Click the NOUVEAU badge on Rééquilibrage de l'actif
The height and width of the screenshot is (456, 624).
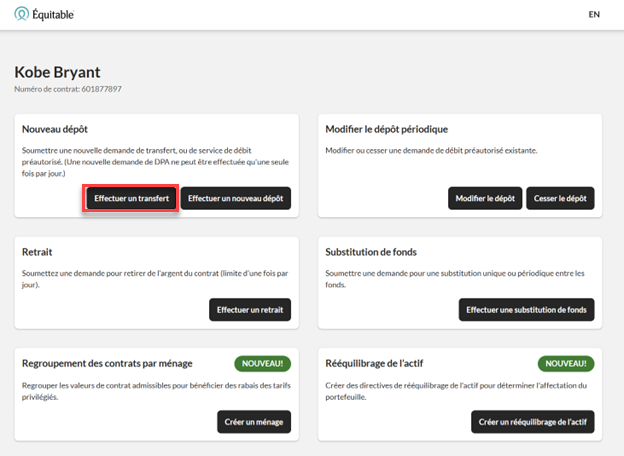pyautogui.click(x=566, y=363)
